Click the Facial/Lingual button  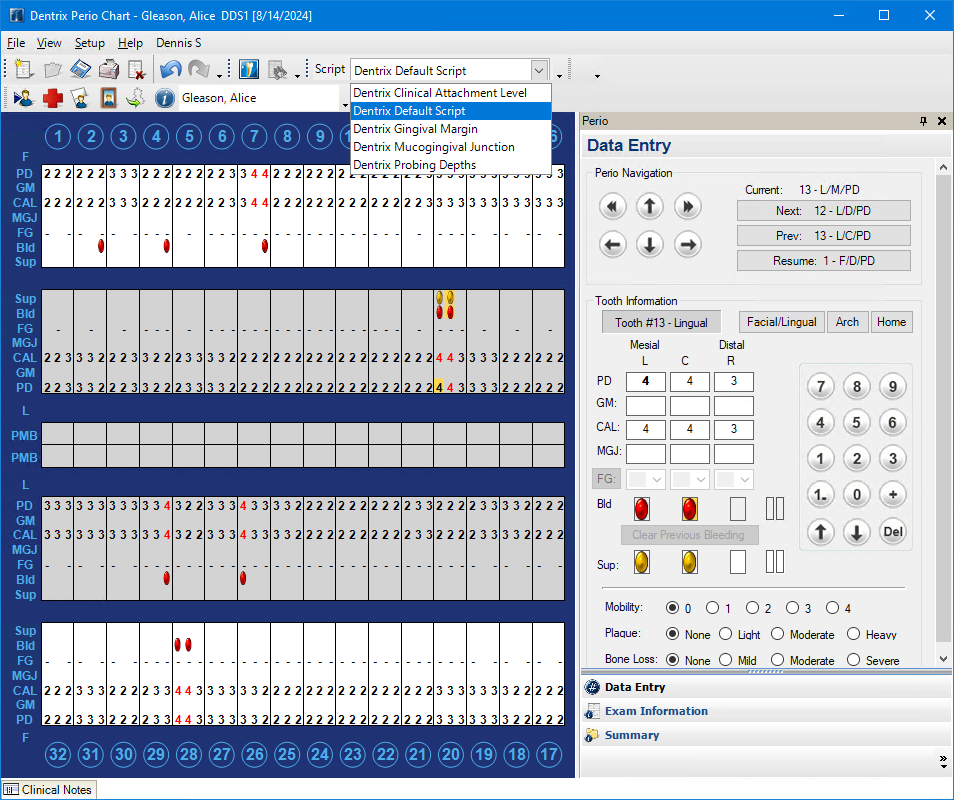781,322
